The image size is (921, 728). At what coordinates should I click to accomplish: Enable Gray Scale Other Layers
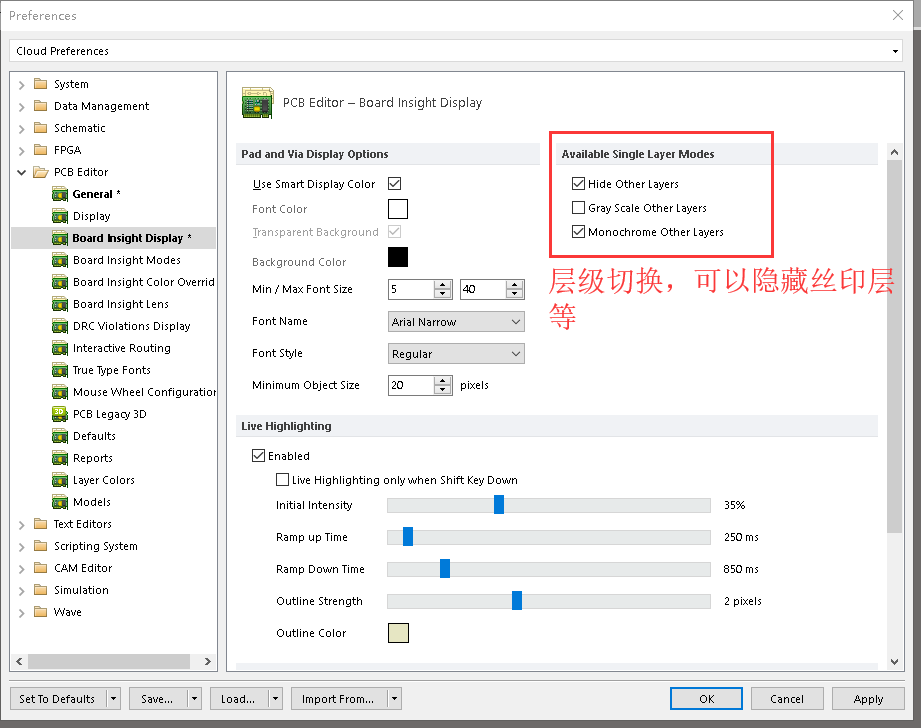point(579,207)
